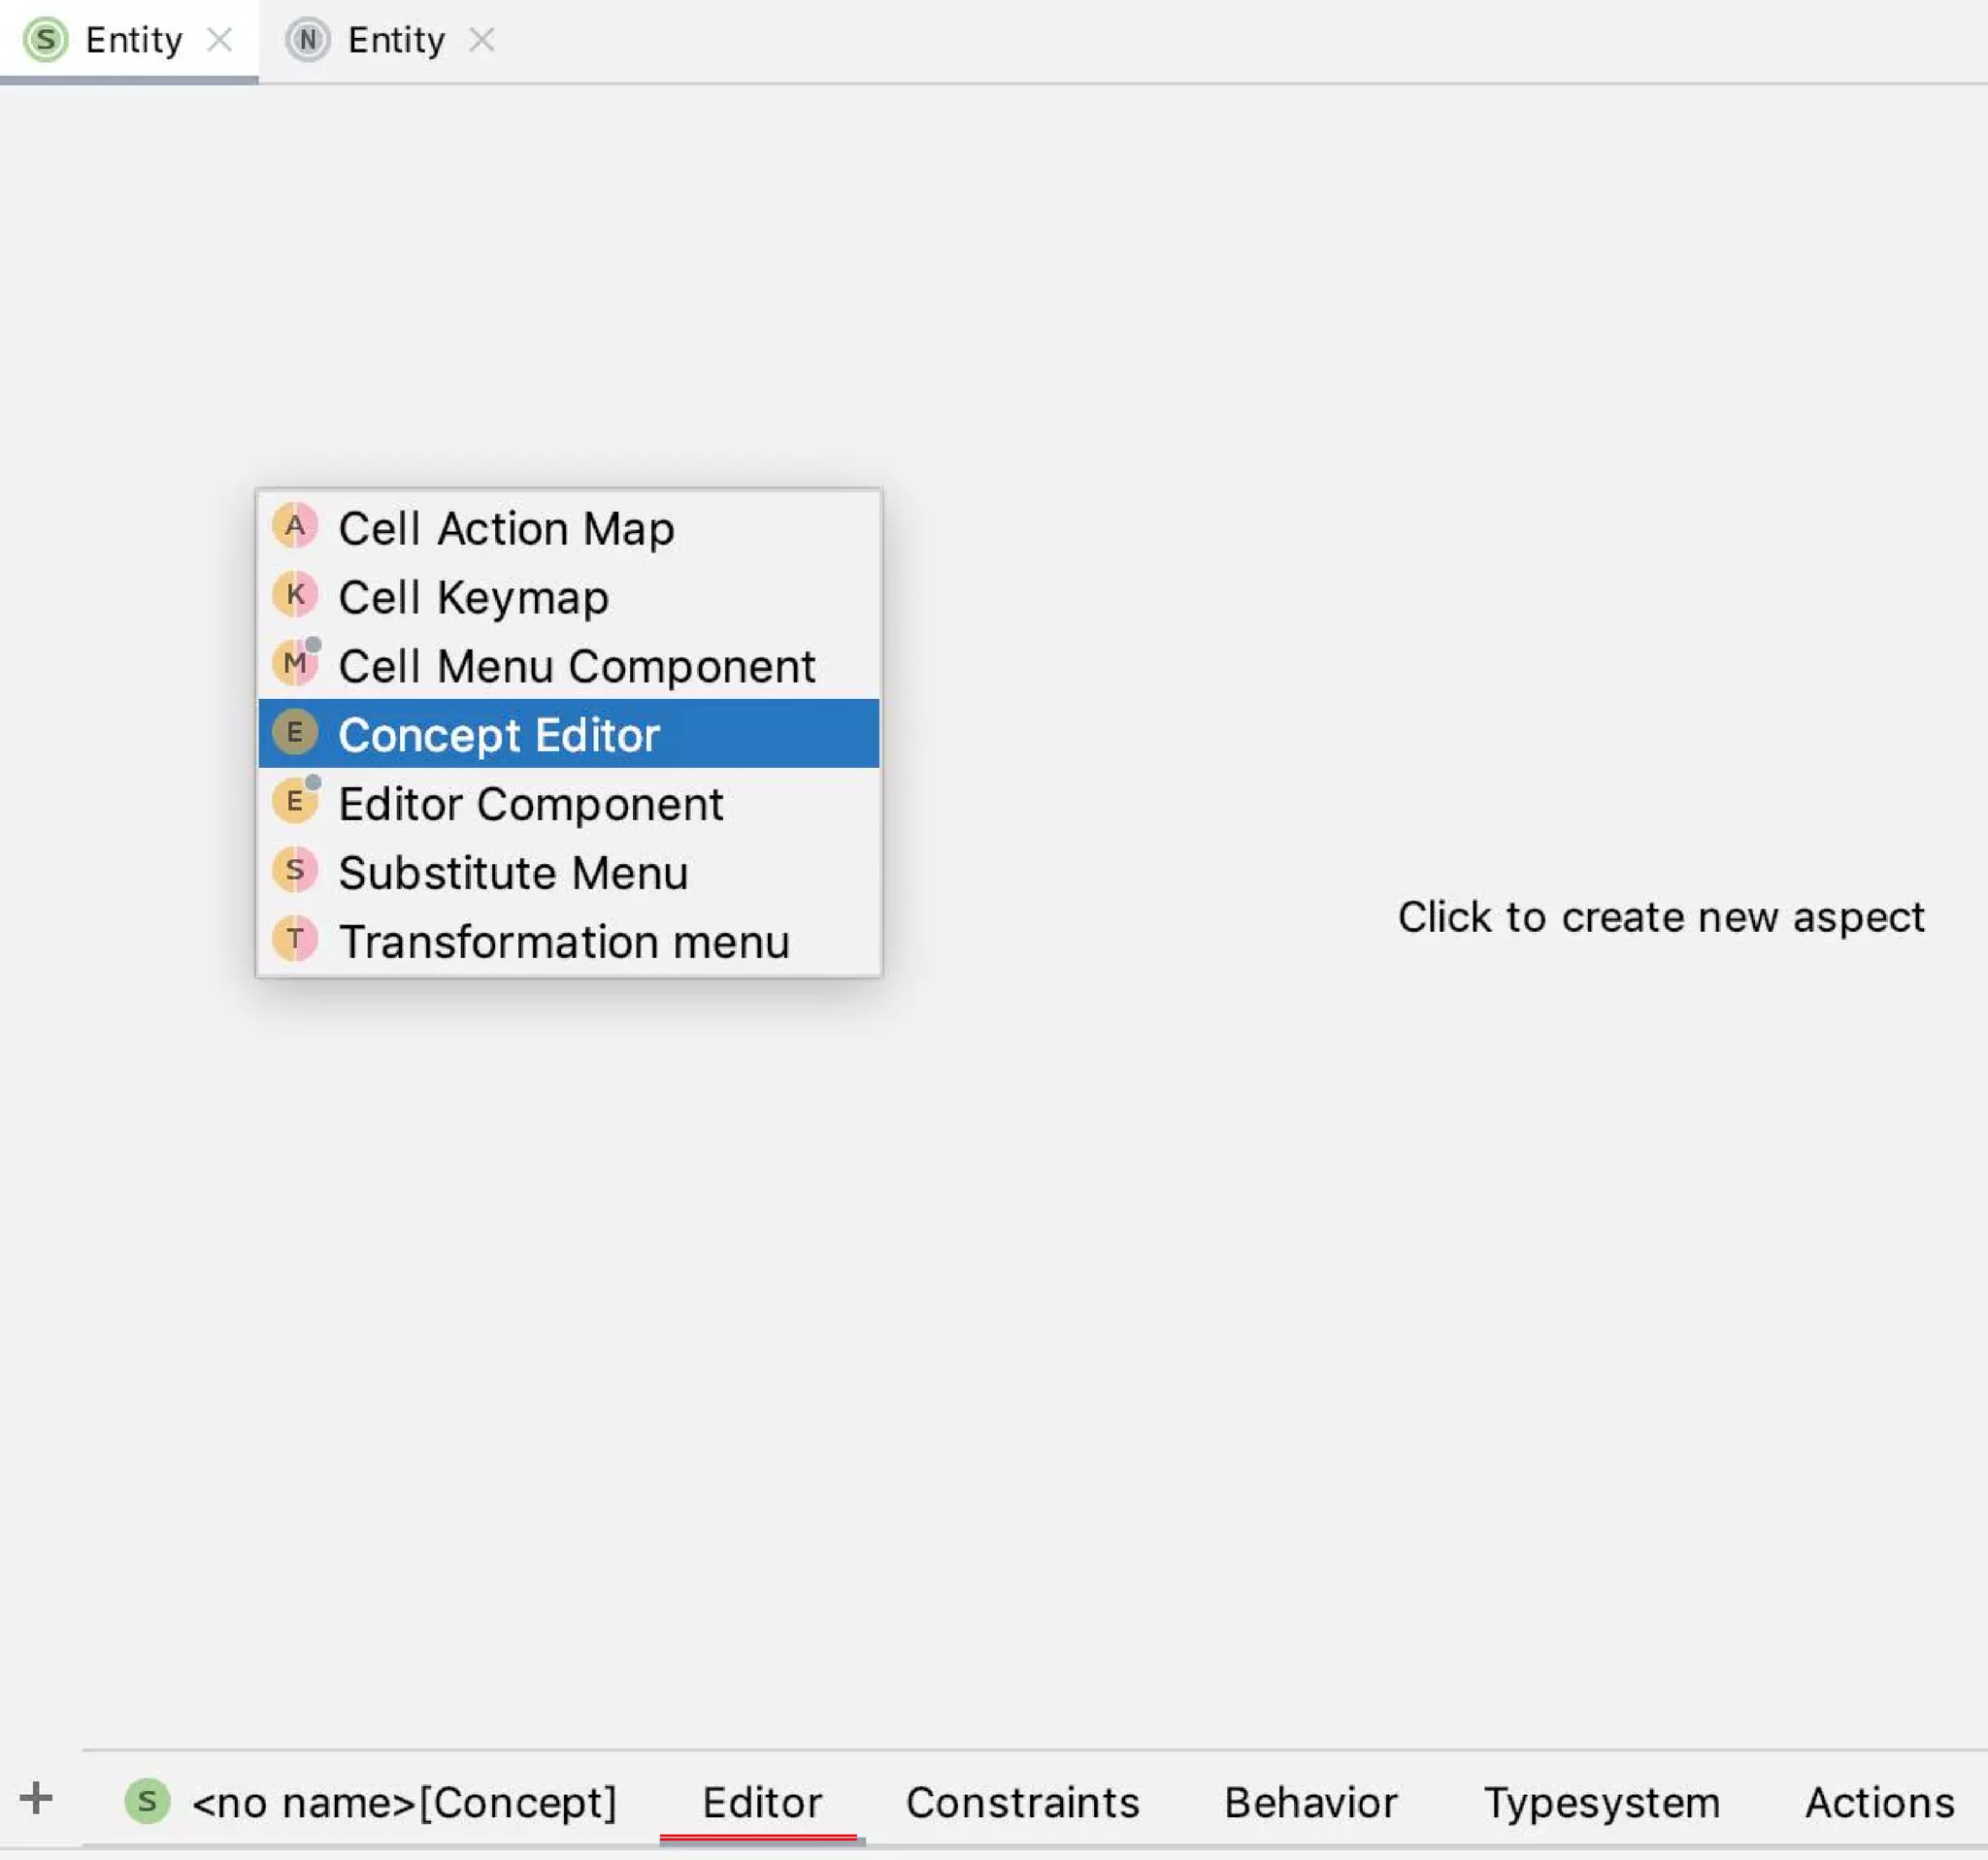Switch to the second Entity tab
Screen dimensions: 1988x1860
click(395, 40)
